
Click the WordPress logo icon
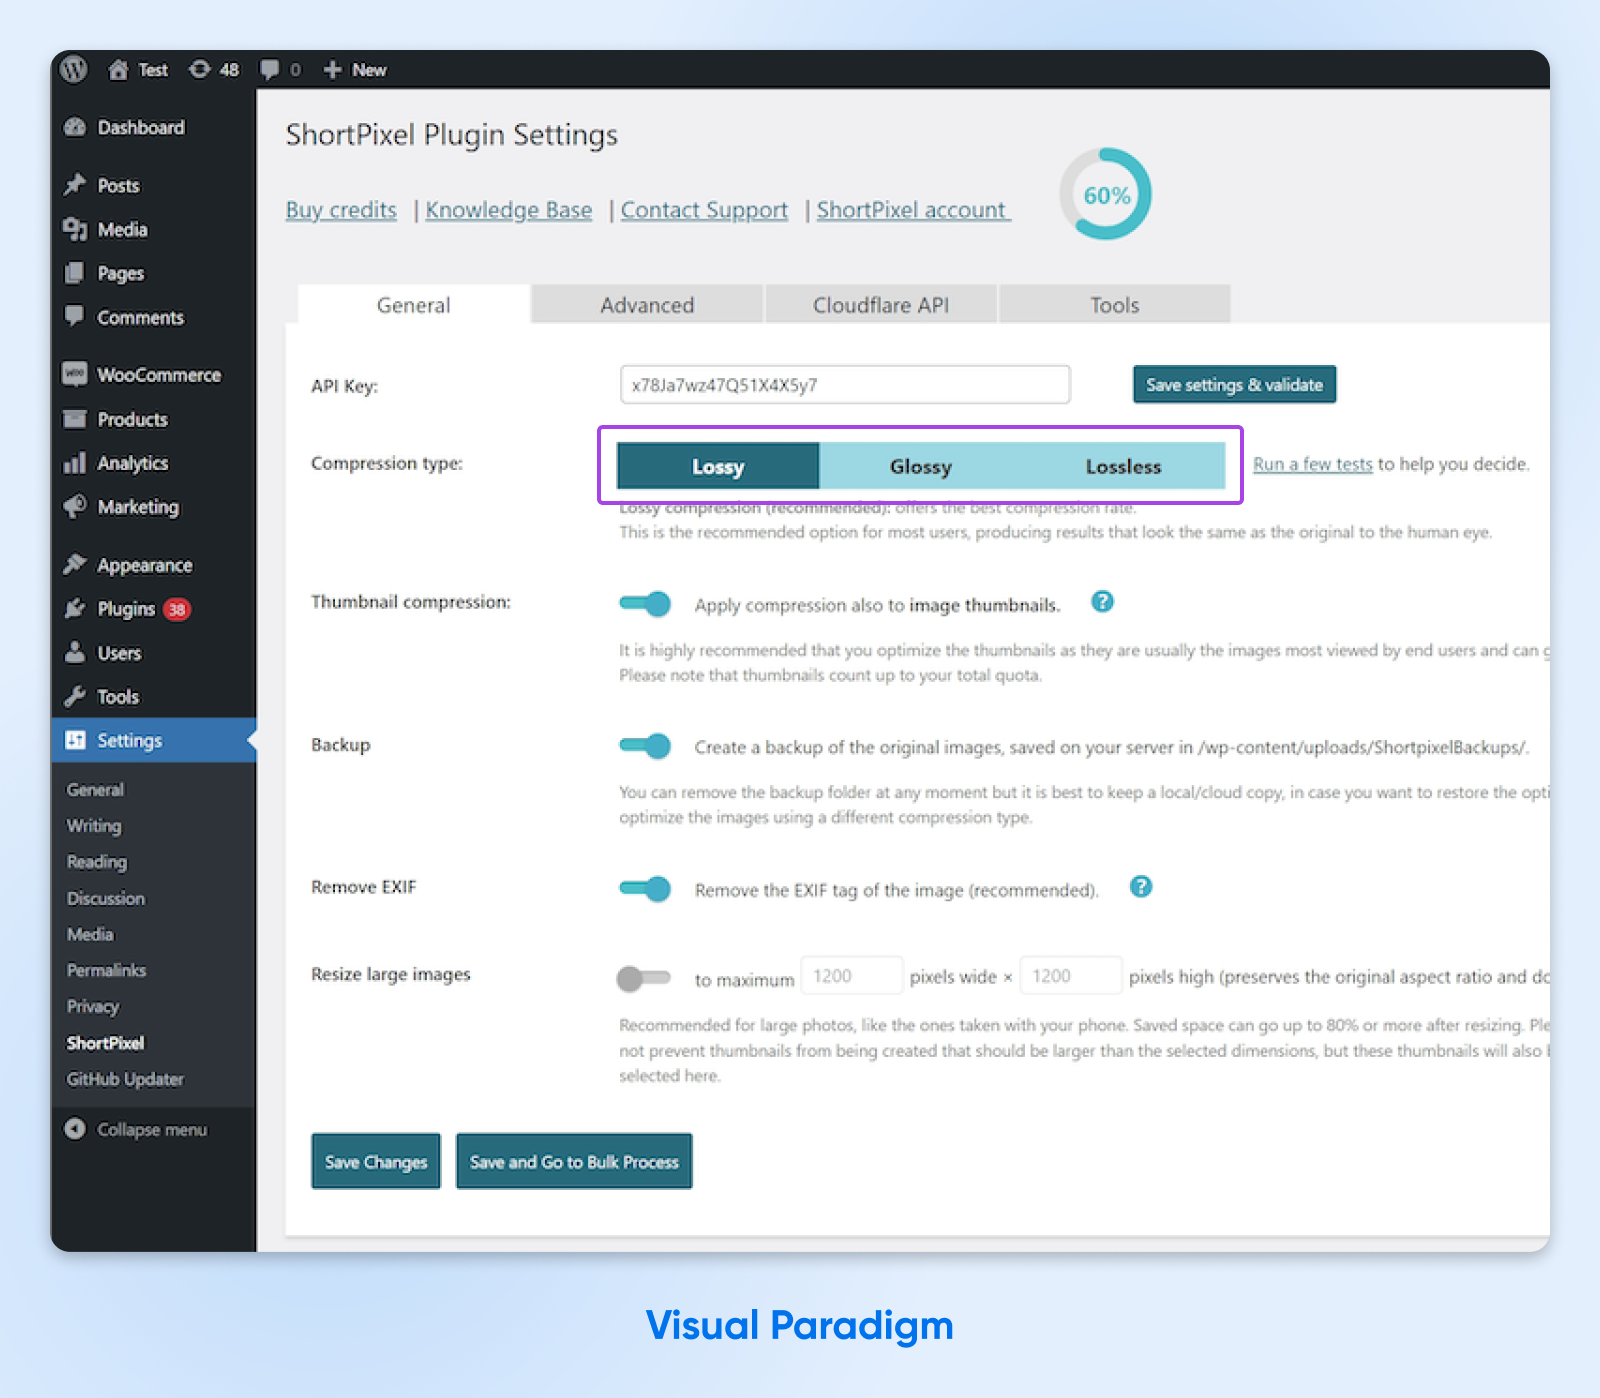74,69
